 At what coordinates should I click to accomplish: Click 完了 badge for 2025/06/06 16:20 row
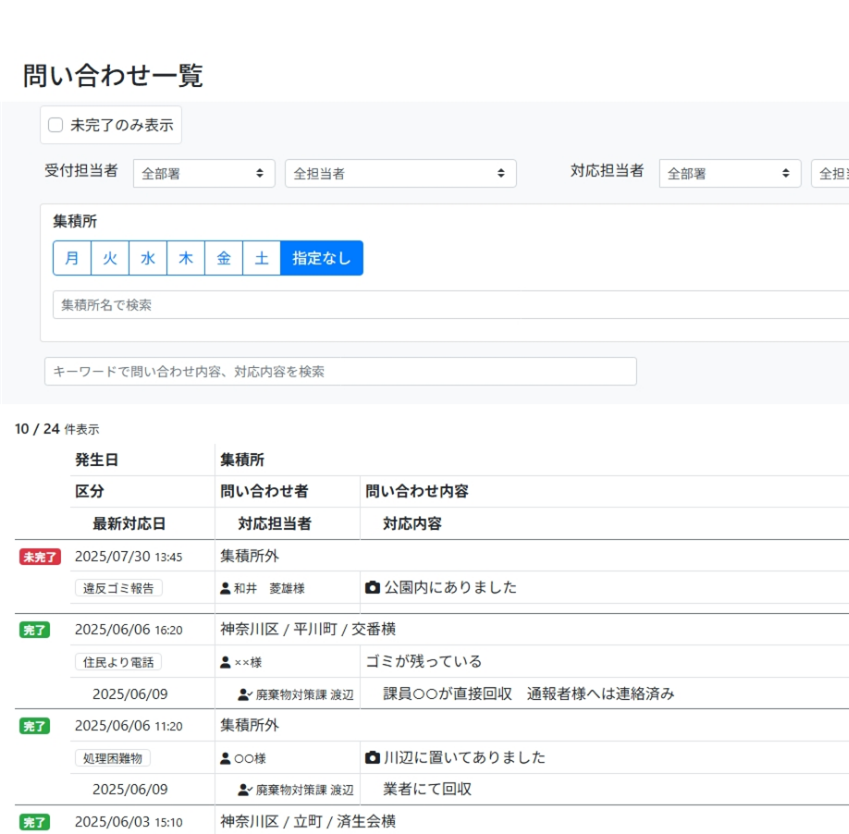coord(35,630)
